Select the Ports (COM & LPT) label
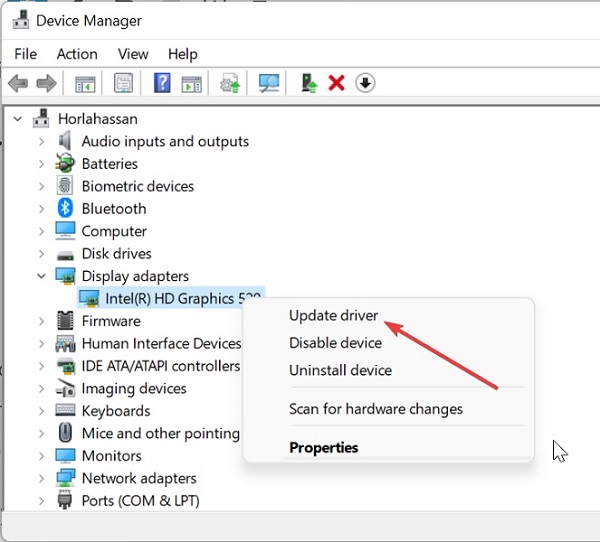The height and width of the screenshot is (542, 600). (140, 501)
